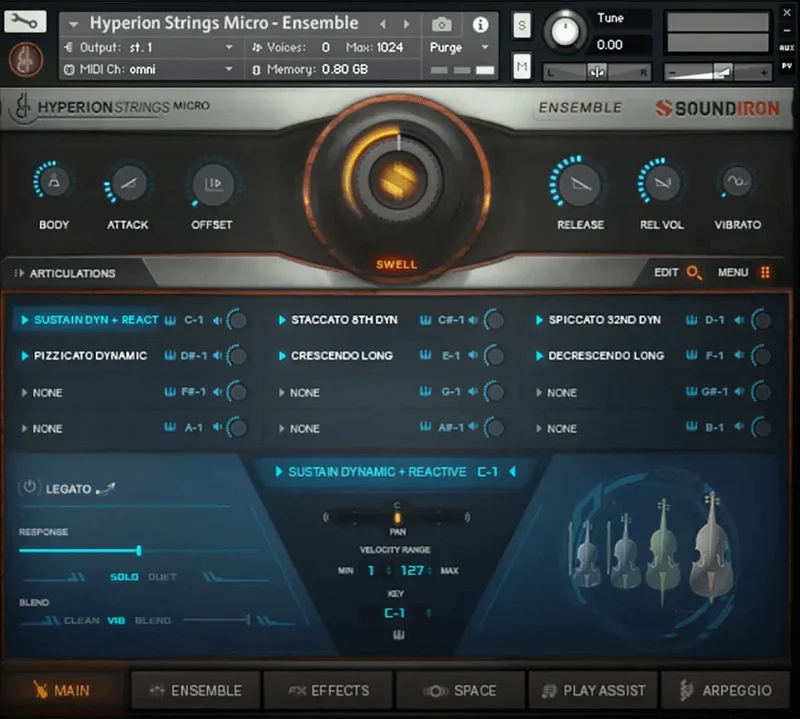Go to next instrument preset arrow
This screenshot has width=800, height=719.
[407, 24]
